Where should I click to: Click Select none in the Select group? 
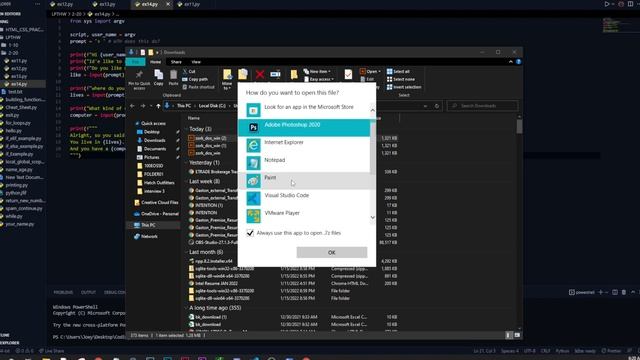[400, 79]
